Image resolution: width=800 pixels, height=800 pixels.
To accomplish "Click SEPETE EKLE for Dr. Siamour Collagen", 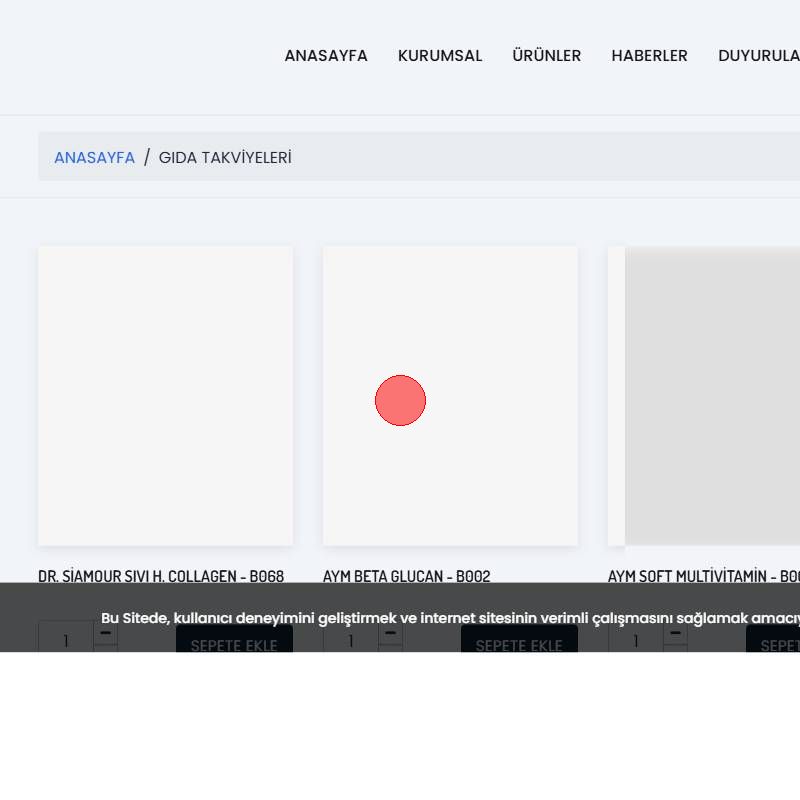I will 234,643.
